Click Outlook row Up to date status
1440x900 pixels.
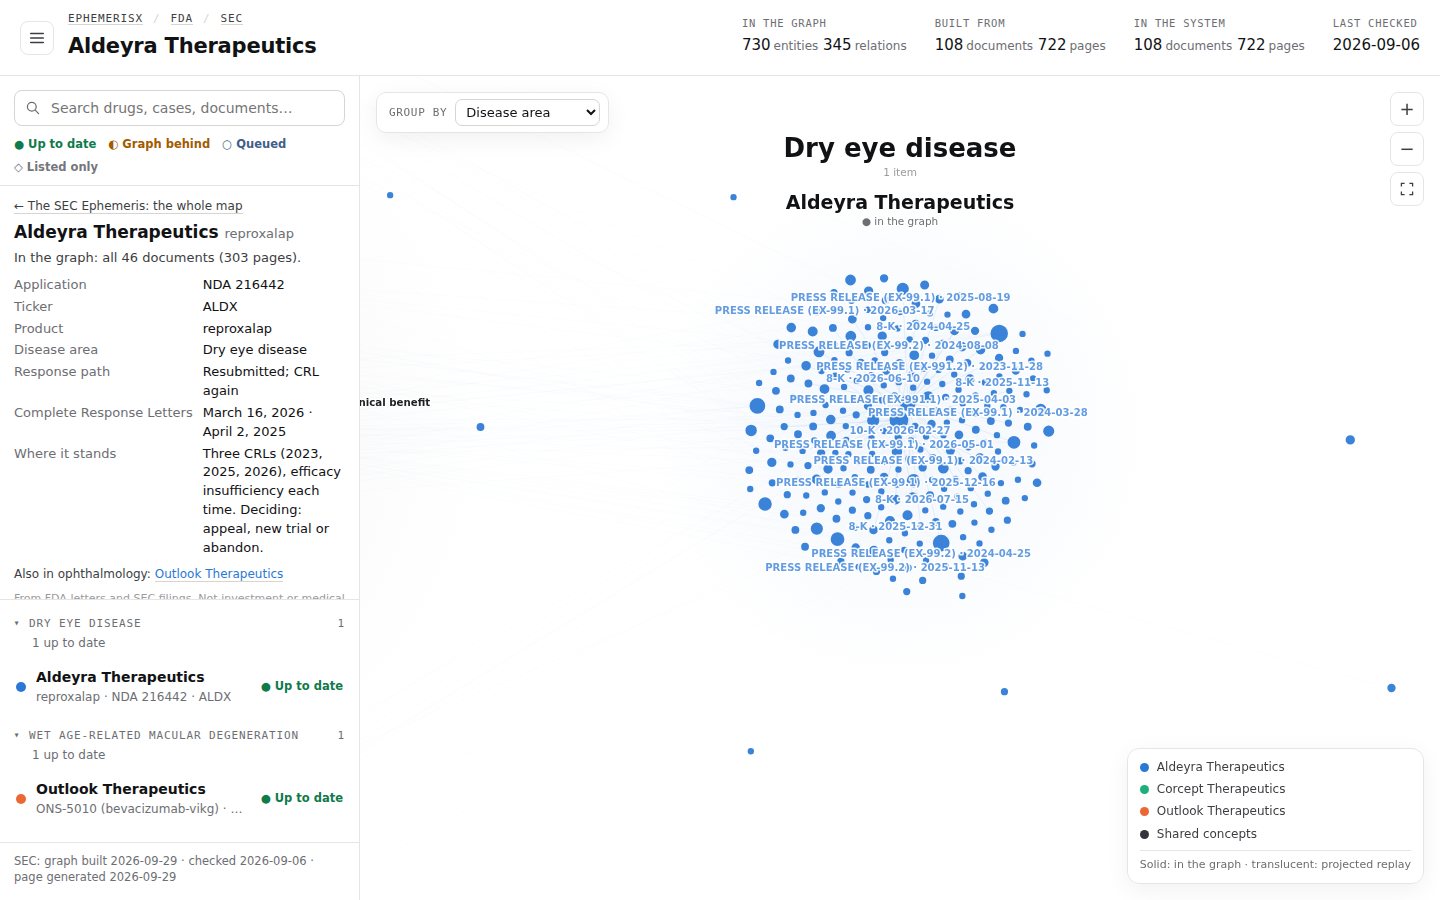(x=302, y=798)
